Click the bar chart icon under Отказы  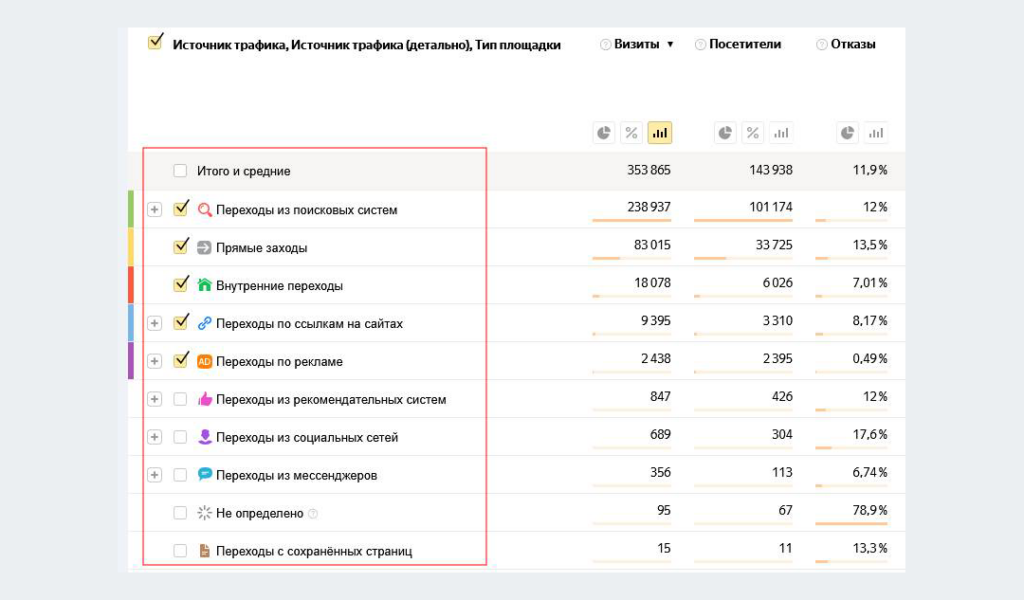pyautogui.click(x=876, y=133)
